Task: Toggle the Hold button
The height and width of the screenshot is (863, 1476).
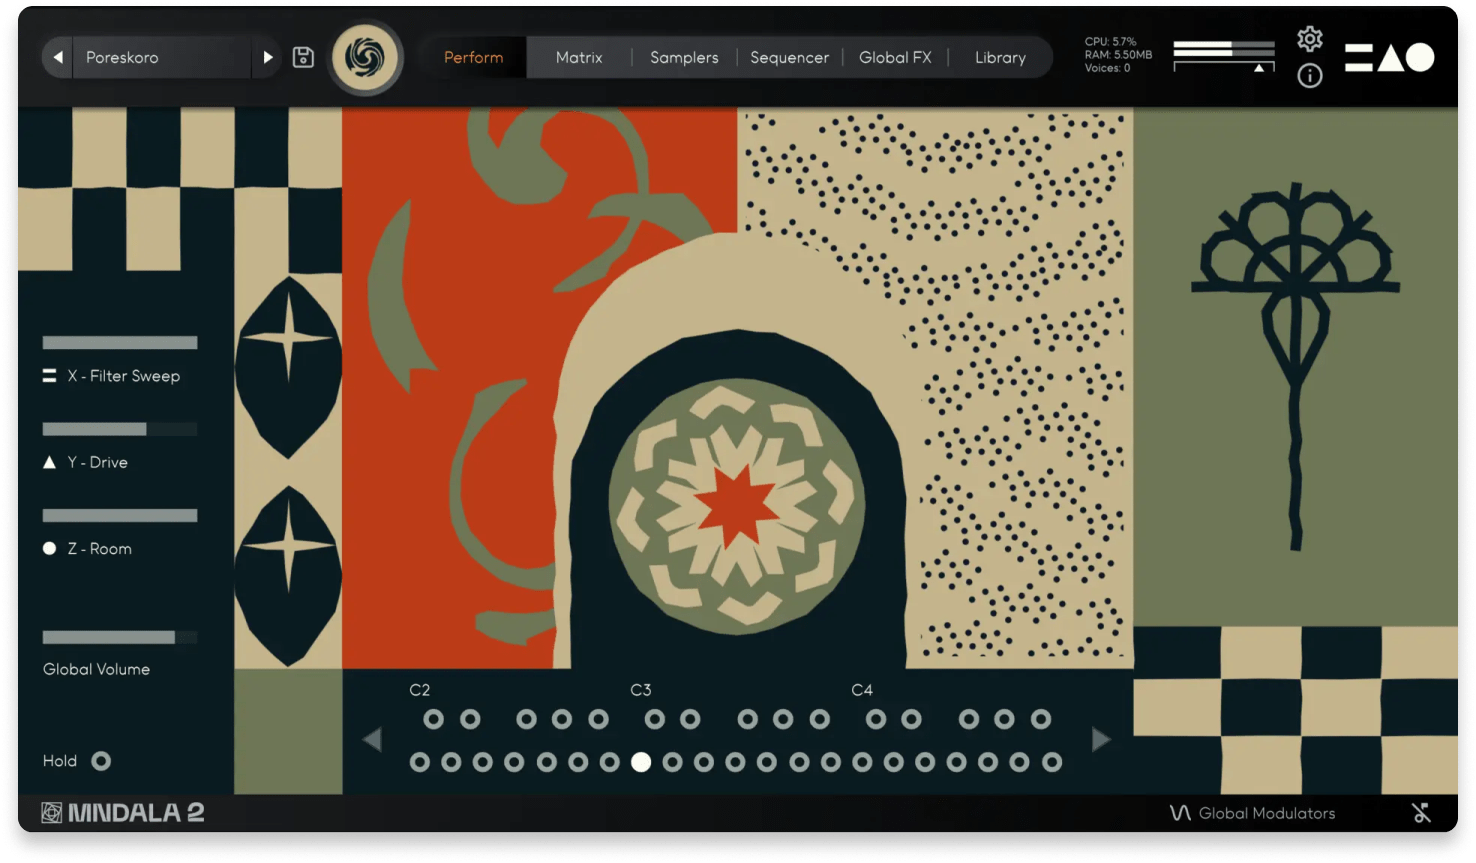Action: coord(101,761)
